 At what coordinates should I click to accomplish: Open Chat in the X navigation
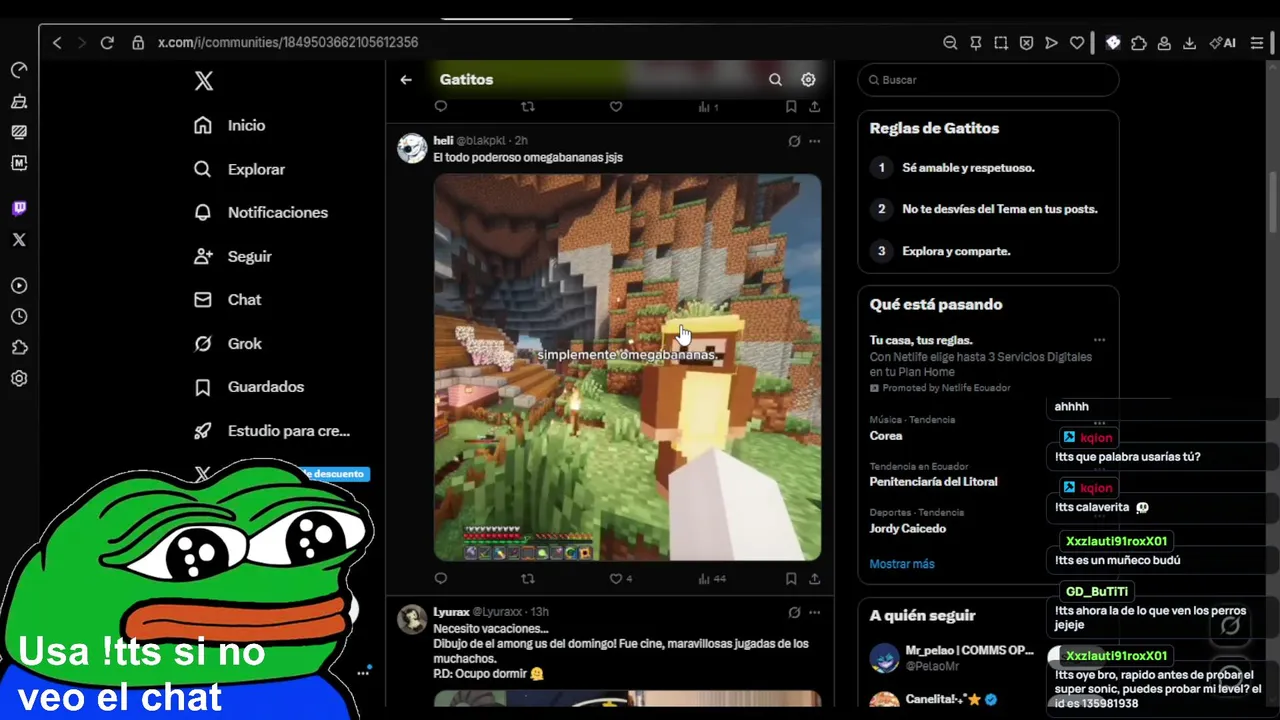[x=228, y=299]
